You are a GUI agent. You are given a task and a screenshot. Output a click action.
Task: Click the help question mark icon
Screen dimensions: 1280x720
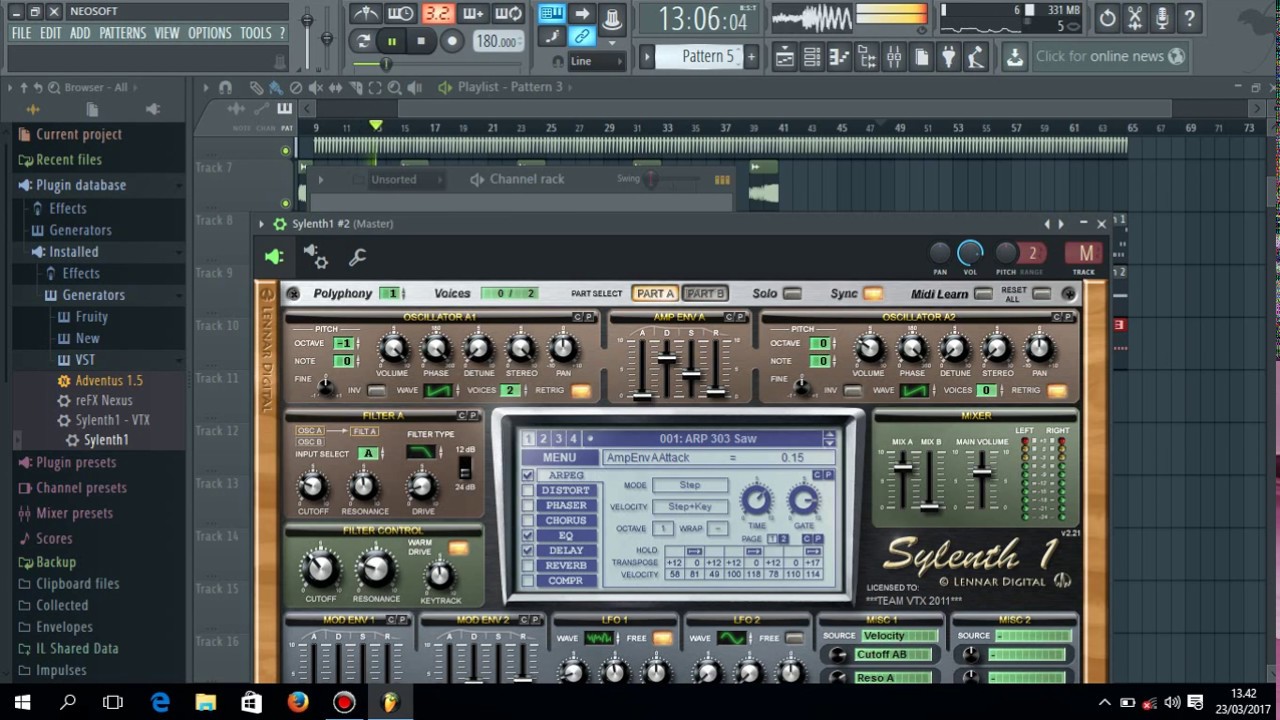coord(1189,18)
